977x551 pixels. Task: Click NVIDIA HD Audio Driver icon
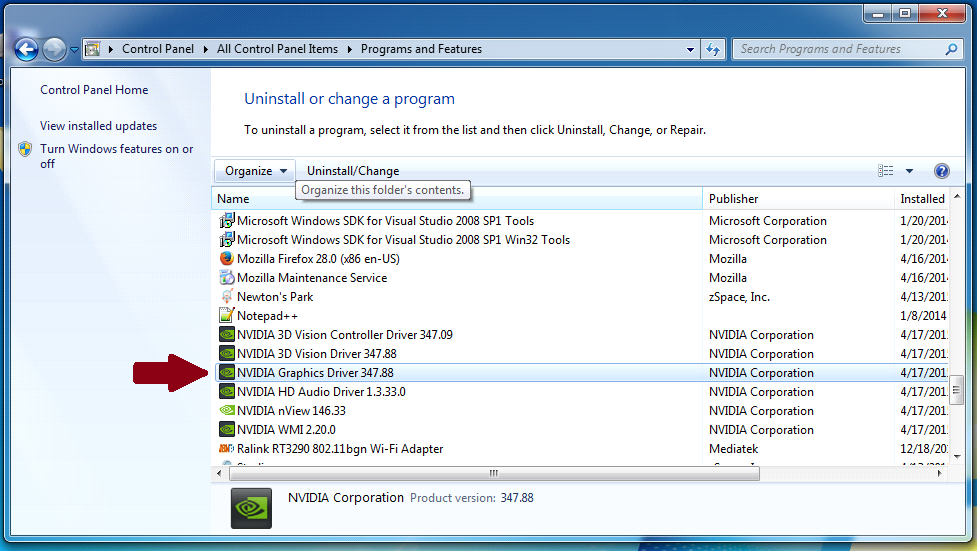[227, 391]
